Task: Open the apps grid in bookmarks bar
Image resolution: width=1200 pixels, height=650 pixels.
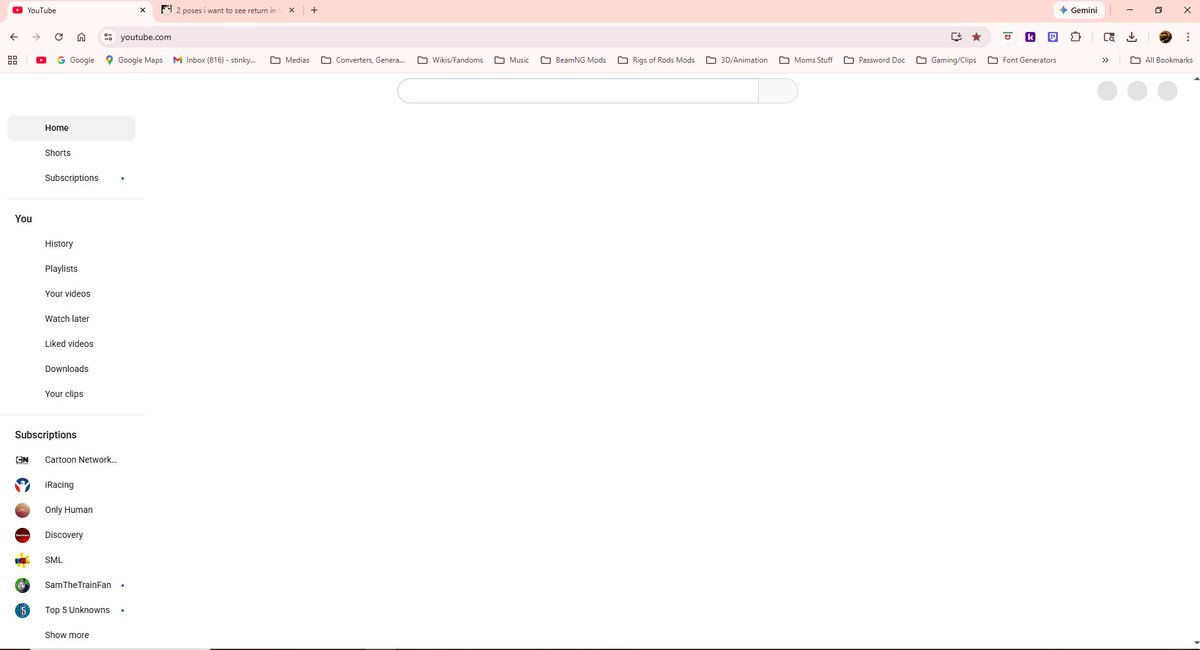Action: 13,60
